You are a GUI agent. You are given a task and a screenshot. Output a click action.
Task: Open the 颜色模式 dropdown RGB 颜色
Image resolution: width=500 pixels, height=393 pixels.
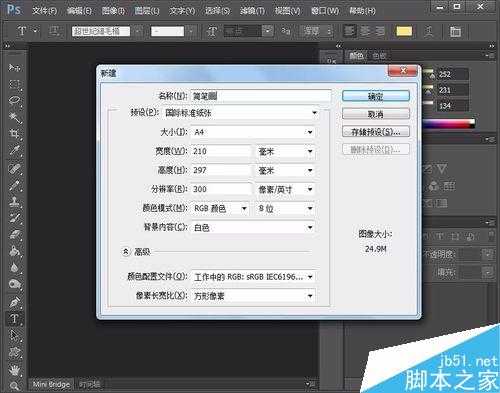click(220, 209)
